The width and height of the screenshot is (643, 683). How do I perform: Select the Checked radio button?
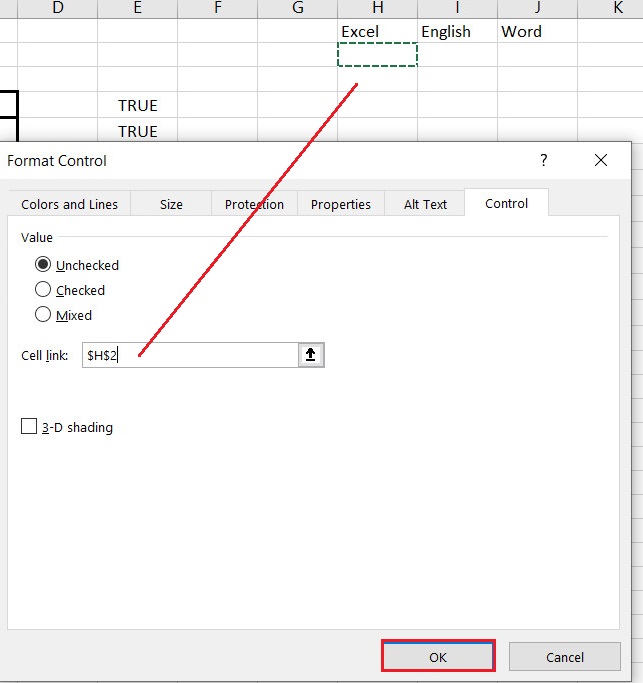(43, 289)
